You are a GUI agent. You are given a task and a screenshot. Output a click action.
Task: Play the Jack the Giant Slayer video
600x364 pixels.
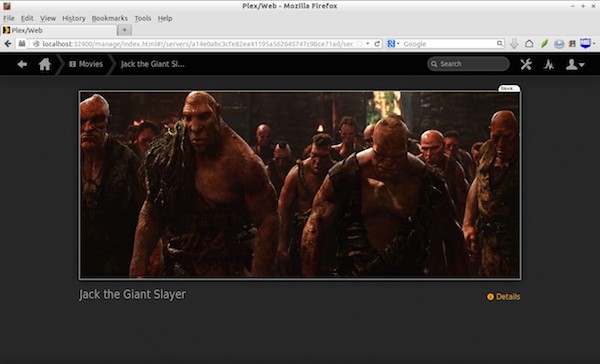(300, 185)
